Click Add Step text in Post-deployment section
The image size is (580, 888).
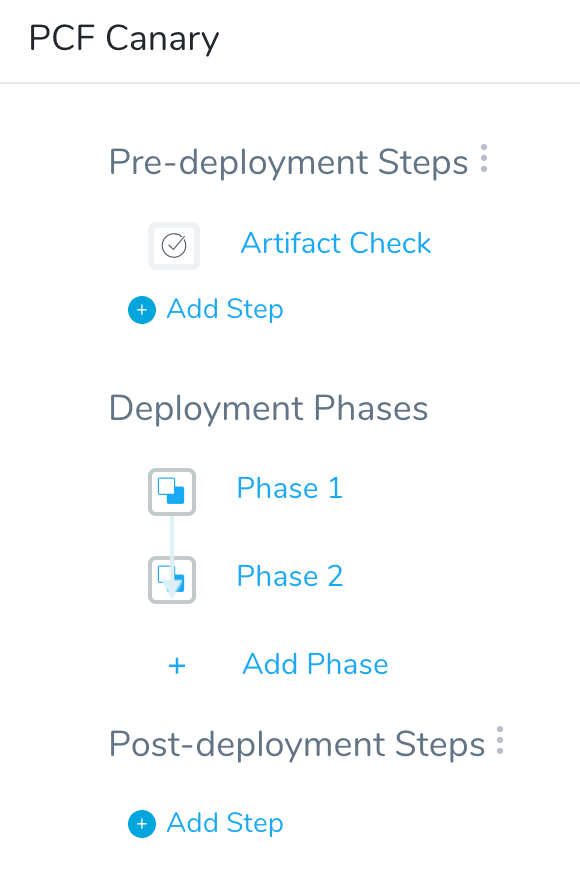[225, 823]
